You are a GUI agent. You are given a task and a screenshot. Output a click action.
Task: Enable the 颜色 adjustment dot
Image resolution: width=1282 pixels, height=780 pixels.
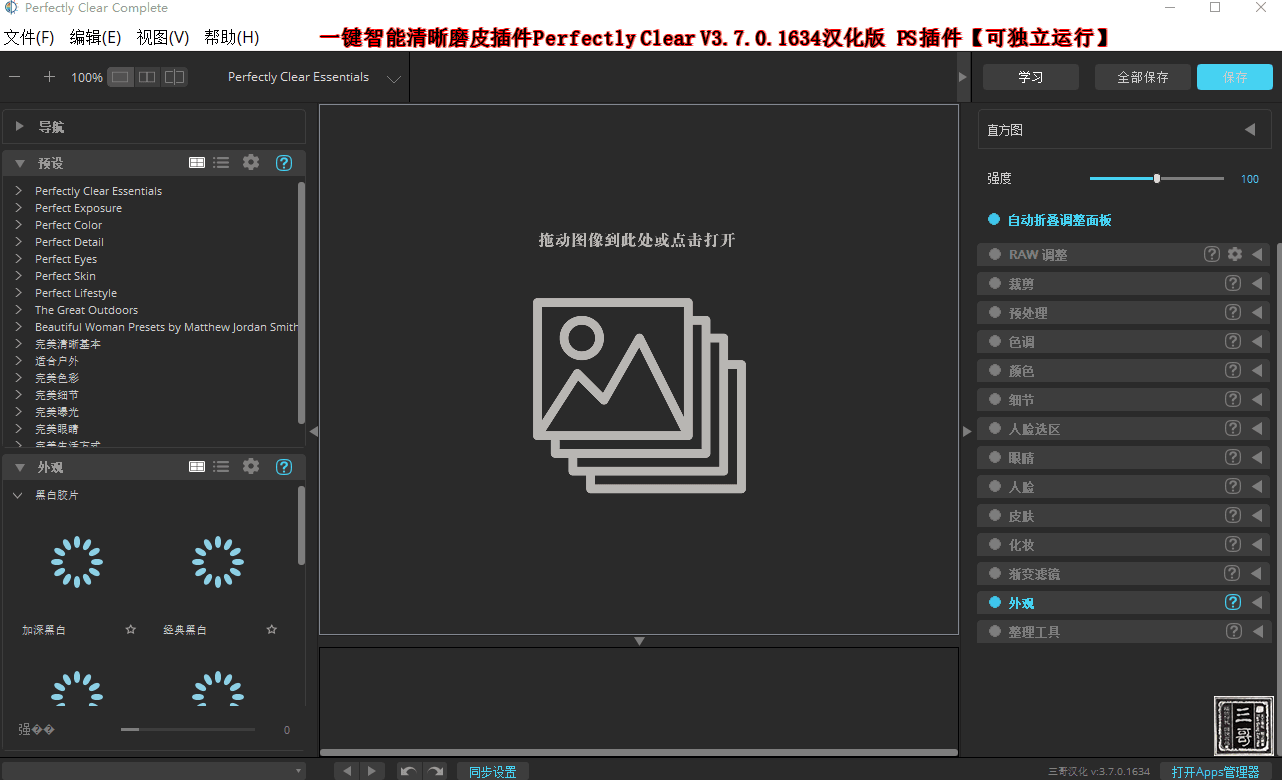(995, 370)
